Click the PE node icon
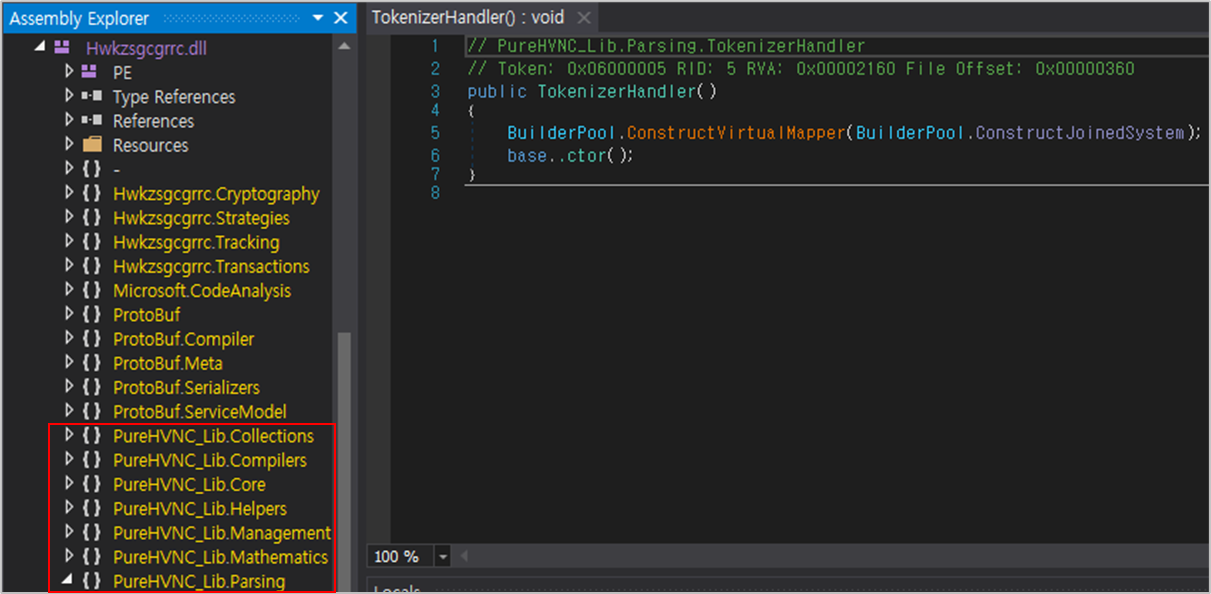Image resolution: width=1211 pixels, height=594 pixels. (x=91, y=72)
